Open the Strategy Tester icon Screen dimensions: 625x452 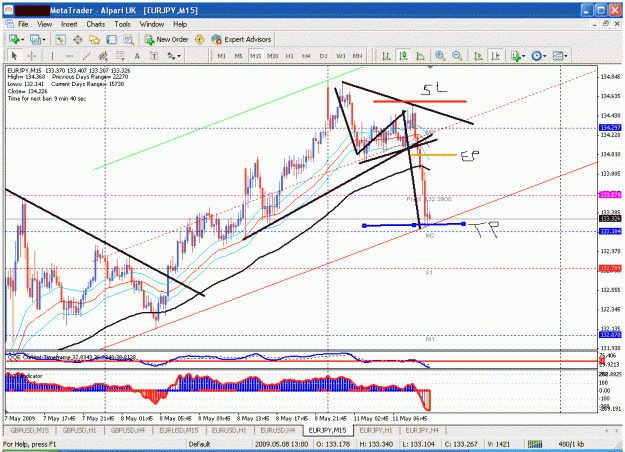(128, 39)
